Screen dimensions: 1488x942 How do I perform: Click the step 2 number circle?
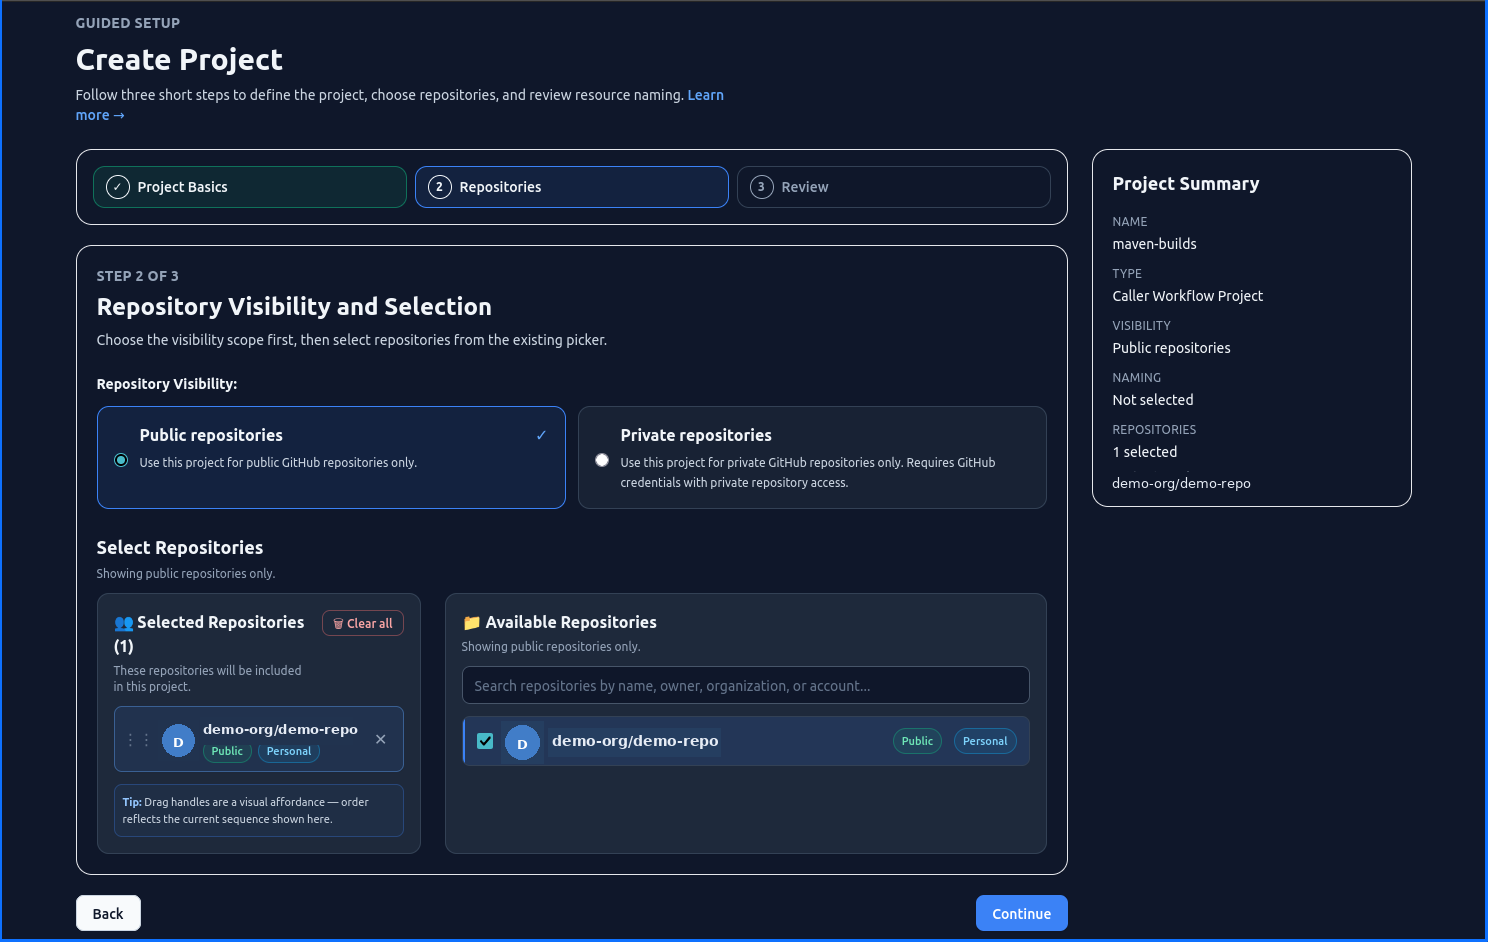(440, 187)
